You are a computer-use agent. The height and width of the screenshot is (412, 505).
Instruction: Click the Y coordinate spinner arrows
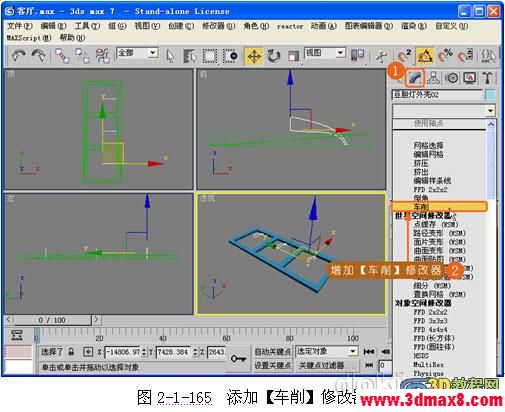tap(196, 352)
